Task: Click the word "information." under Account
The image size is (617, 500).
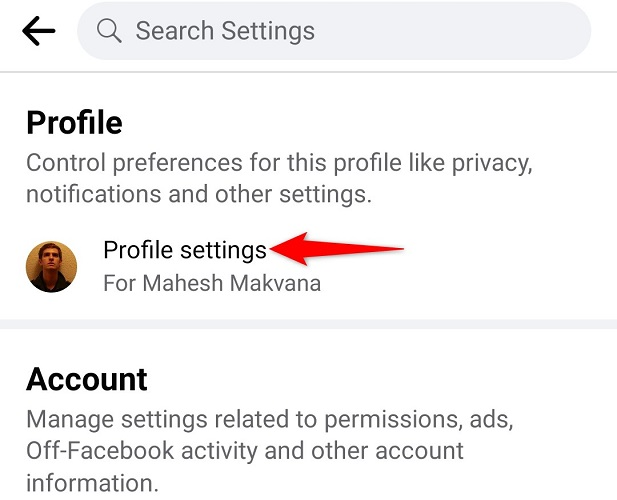Action: click(x=92, y=483)
